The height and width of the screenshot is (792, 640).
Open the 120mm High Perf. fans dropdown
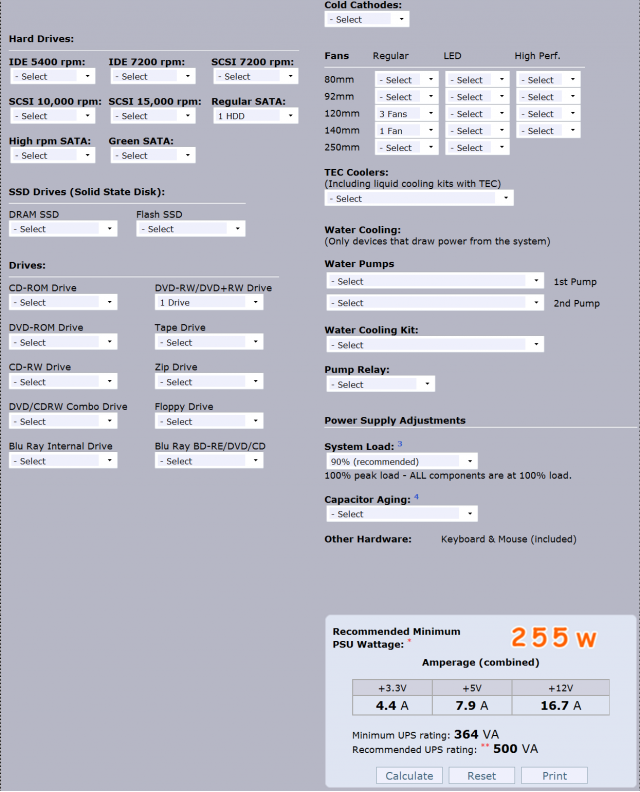[x=549, y=114]
